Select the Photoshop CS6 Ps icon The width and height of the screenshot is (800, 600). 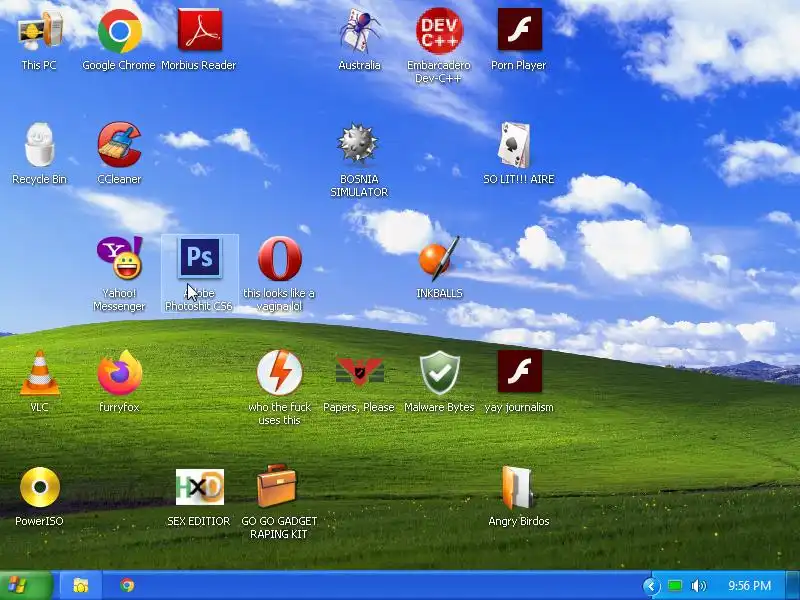pyautogui.click(x=199, y=257)
